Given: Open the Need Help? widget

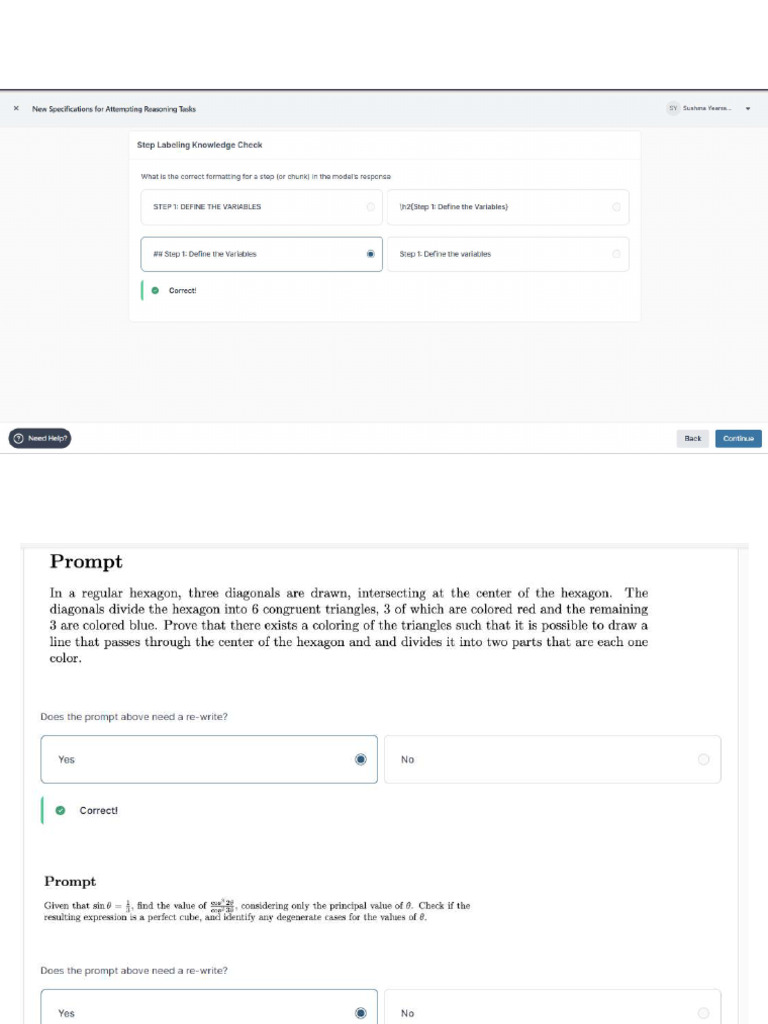Looking at the screenshot, I should point(40,438).
